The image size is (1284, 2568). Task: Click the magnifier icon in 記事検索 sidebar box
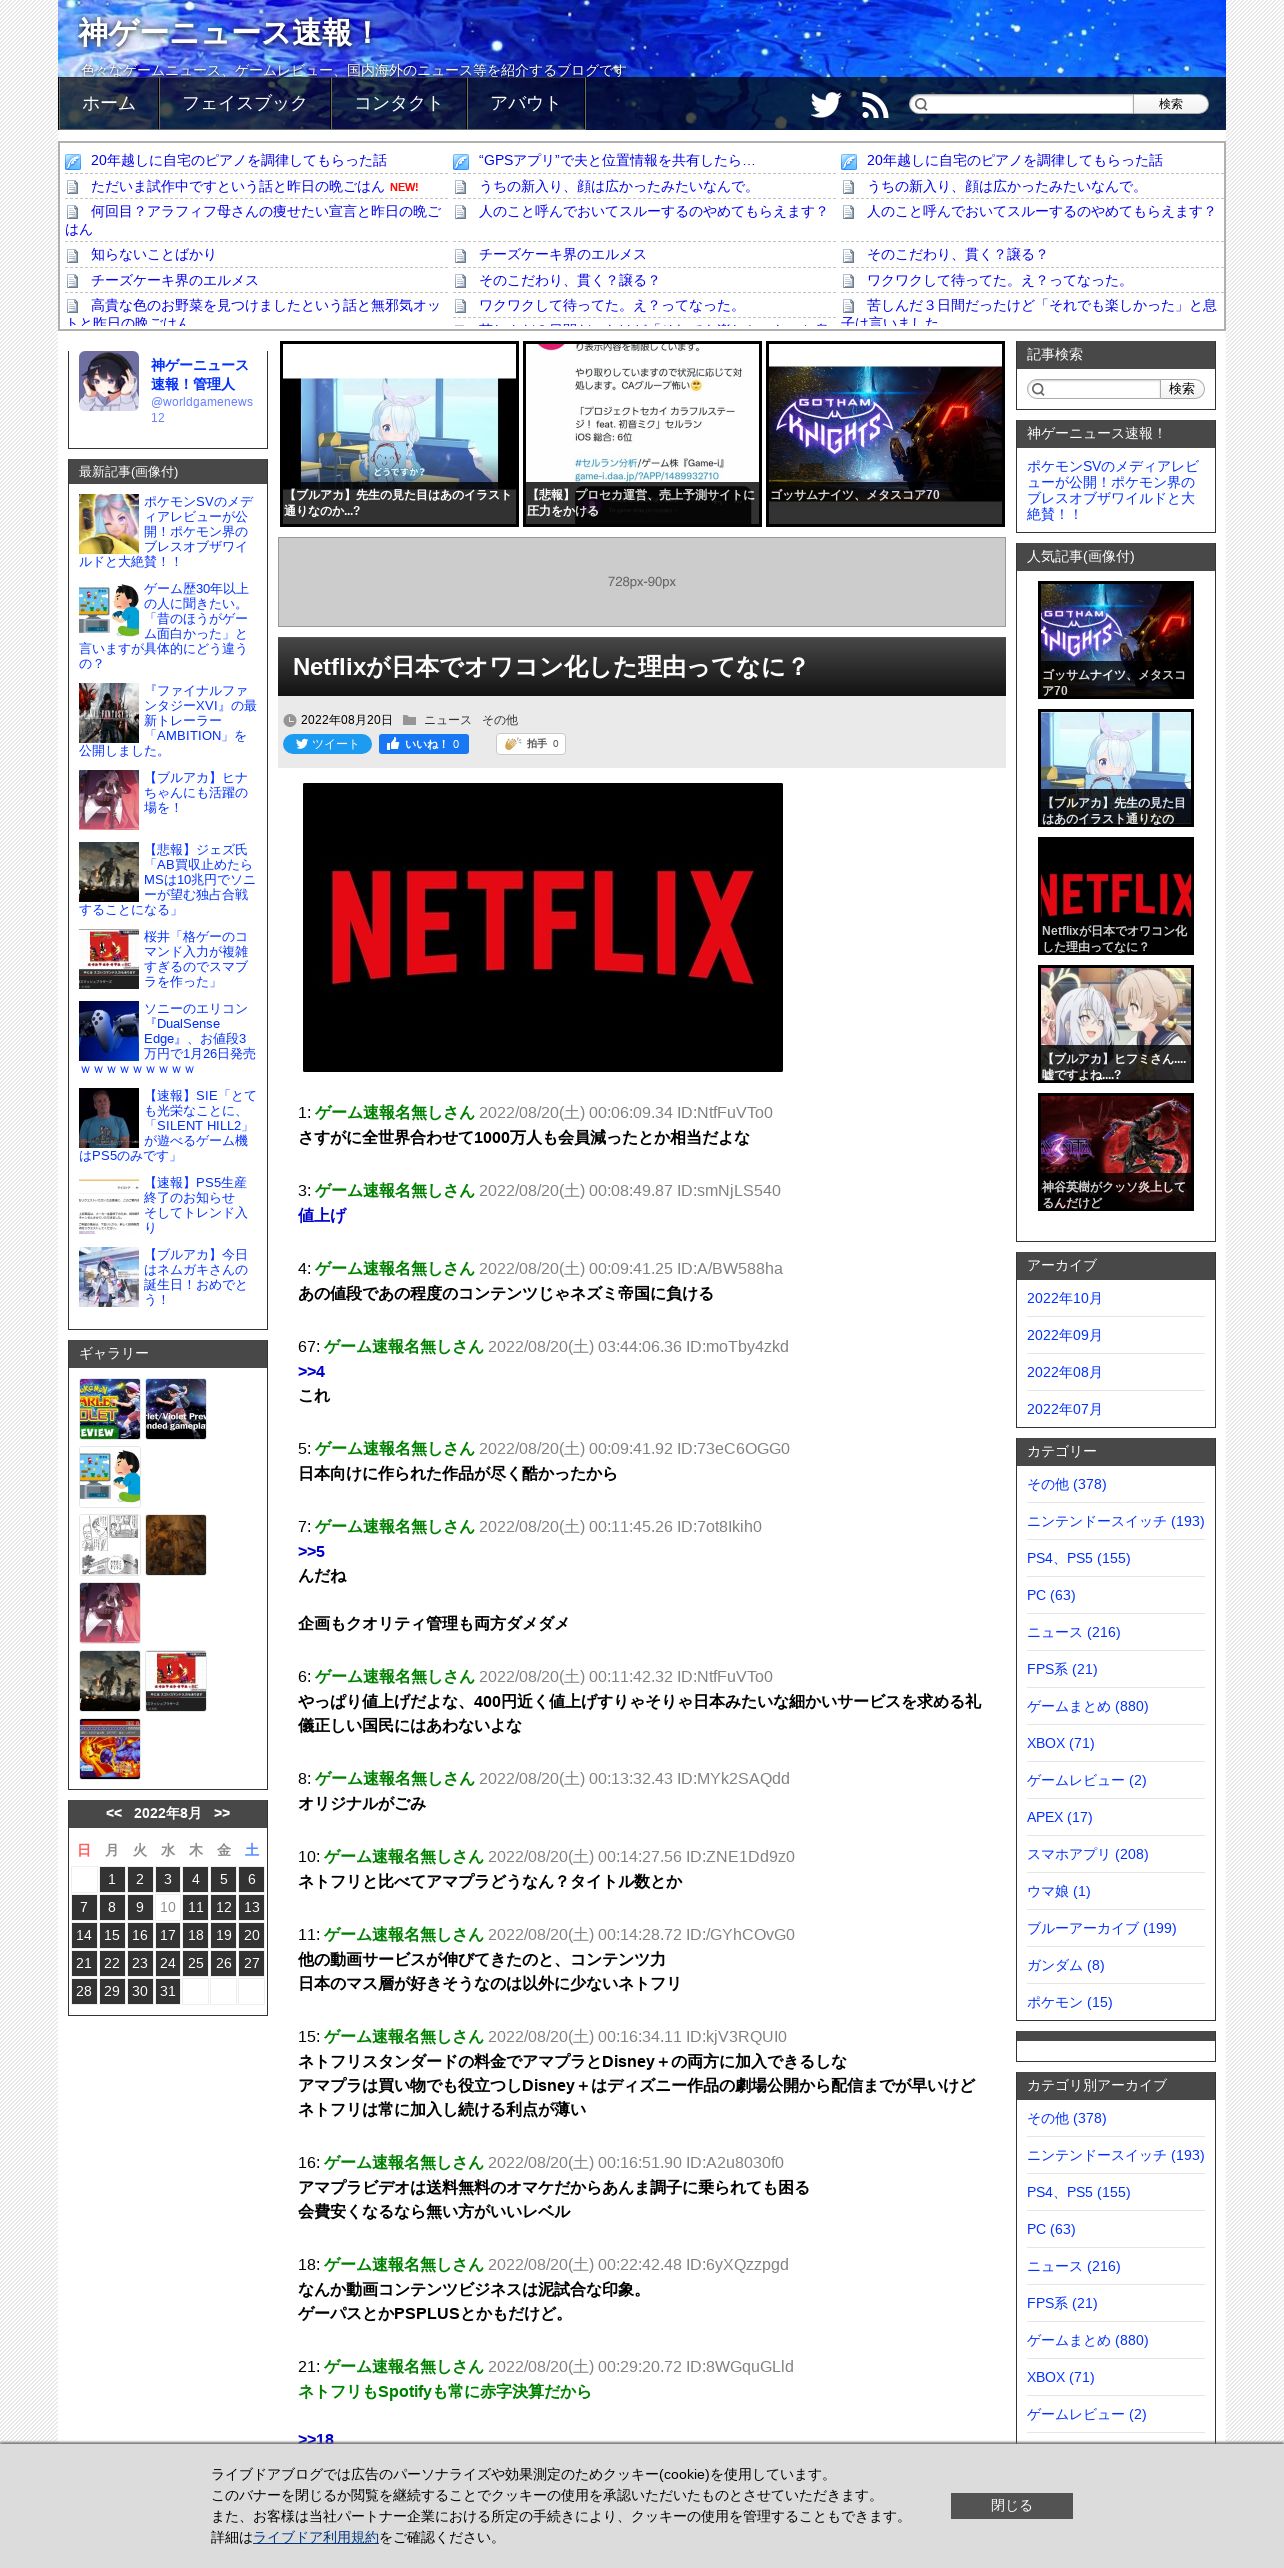pyautogui.click(x=1038, y=389)
